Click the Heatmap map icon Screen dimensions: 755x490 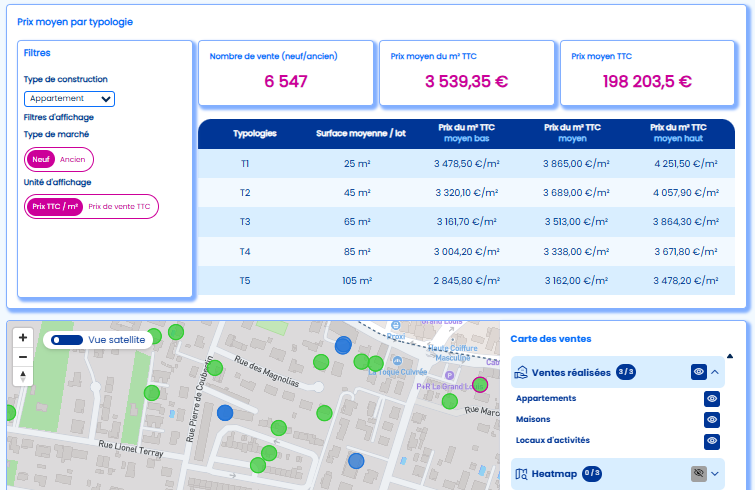point(520,473)
